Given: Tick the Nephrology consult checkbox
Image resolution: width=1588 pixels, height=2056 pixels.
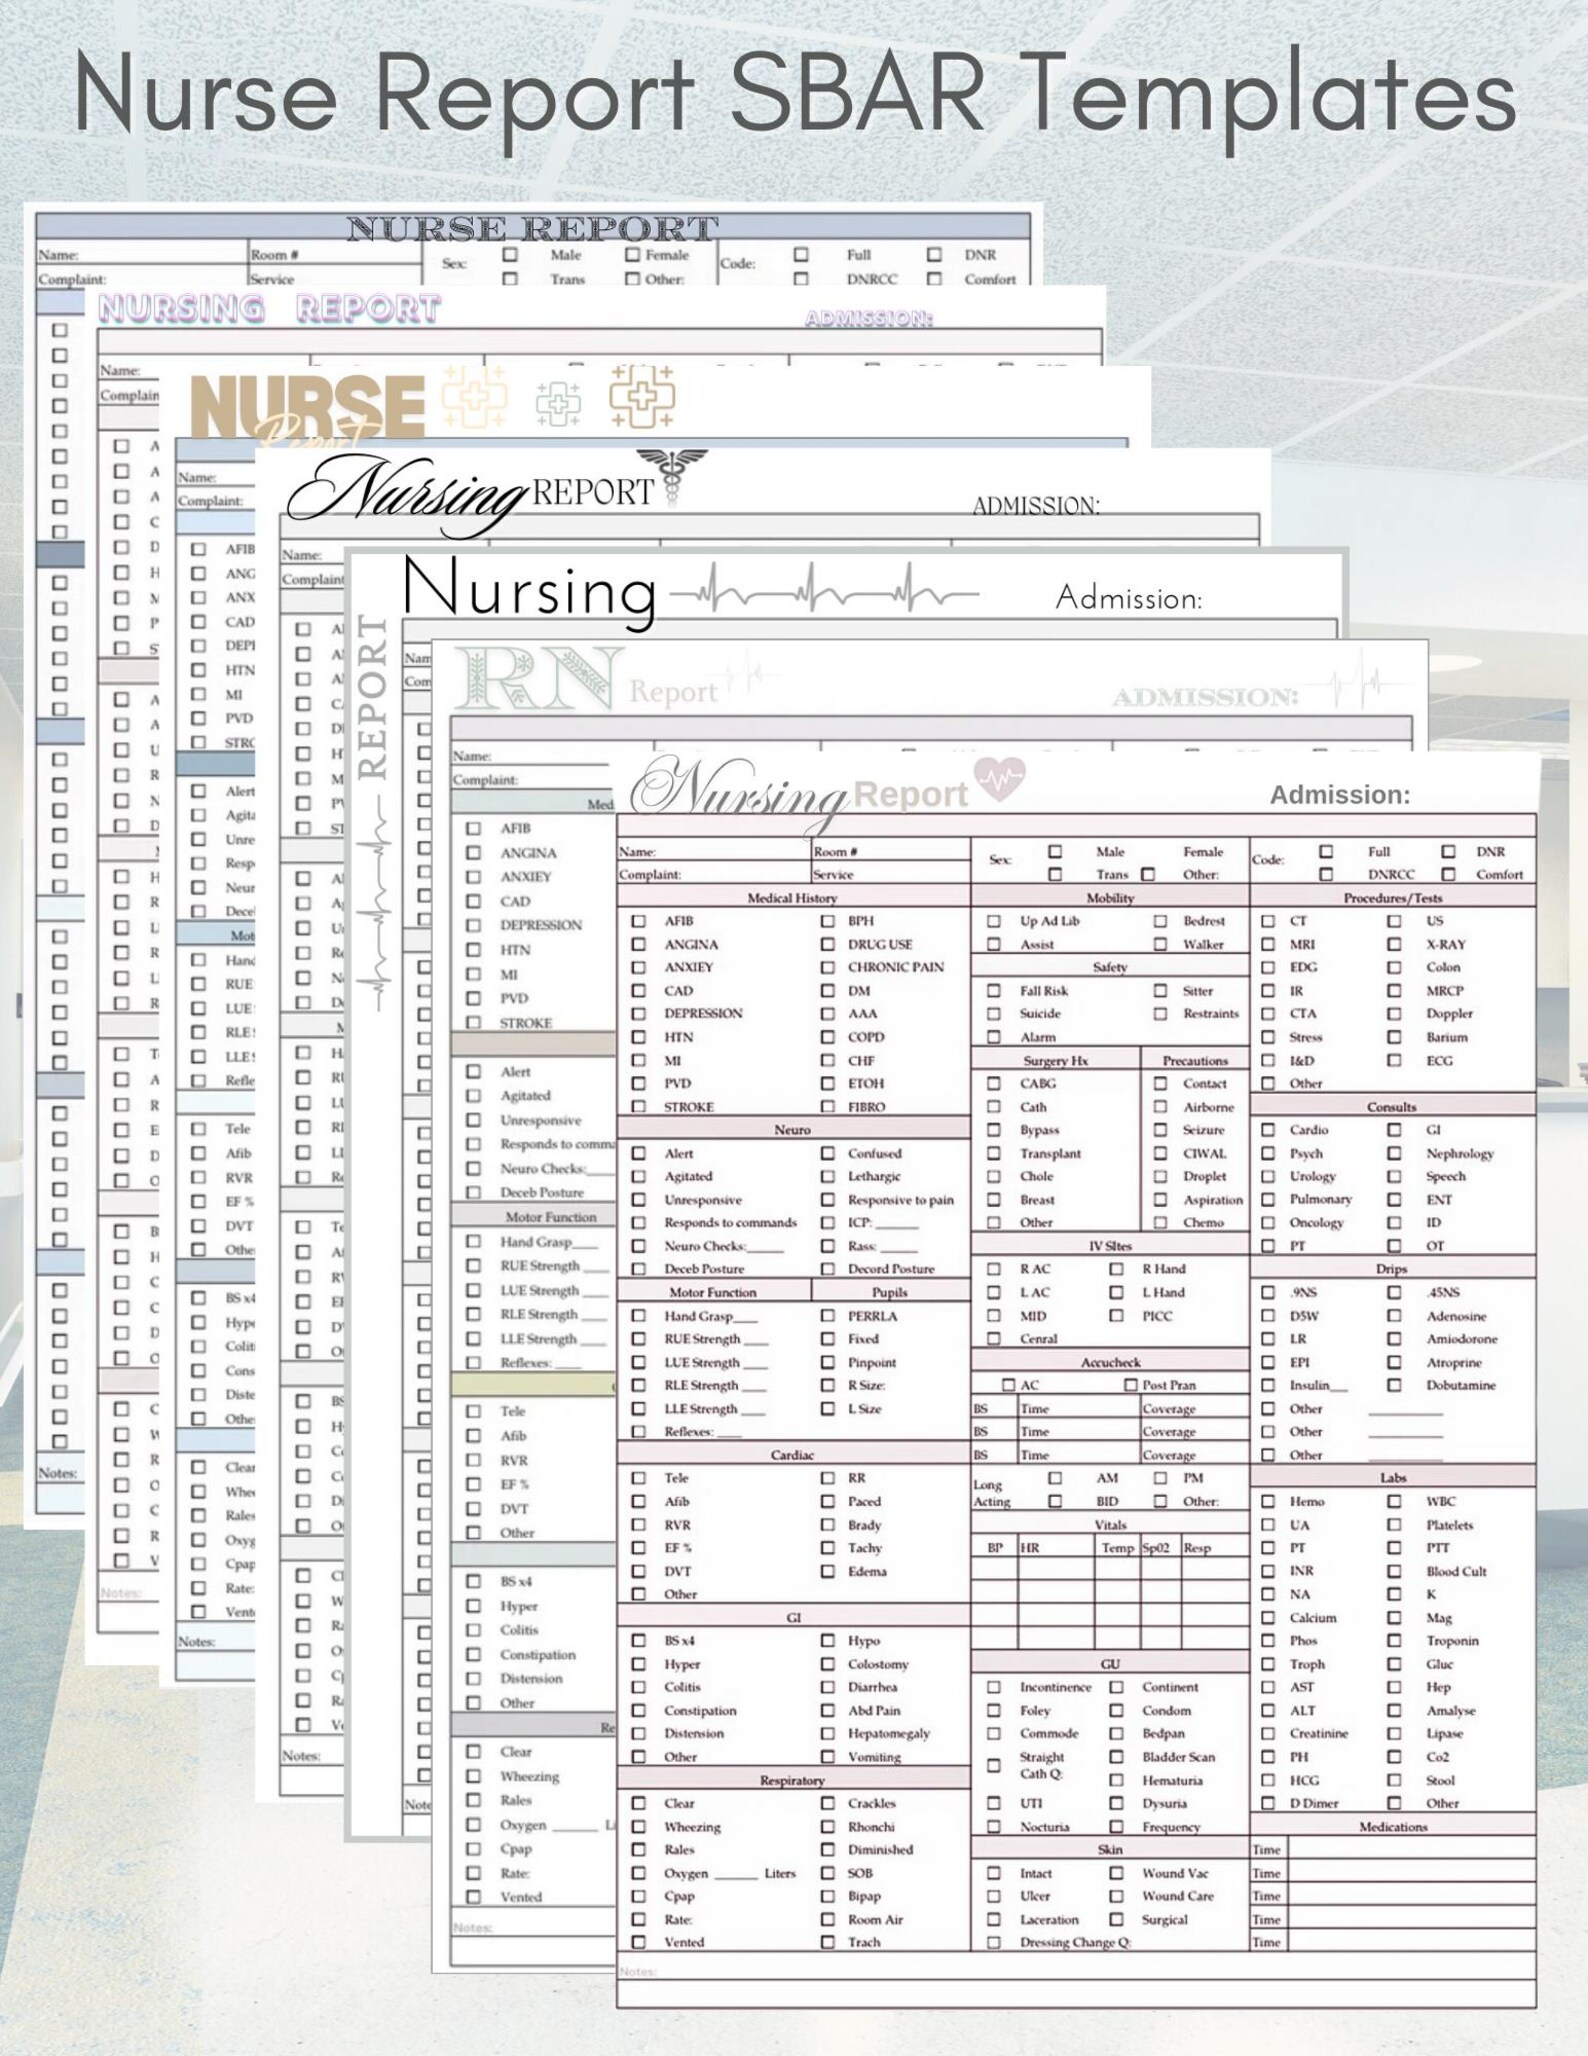Looking at the screenshot, I should click(x=1394, y=1153).
